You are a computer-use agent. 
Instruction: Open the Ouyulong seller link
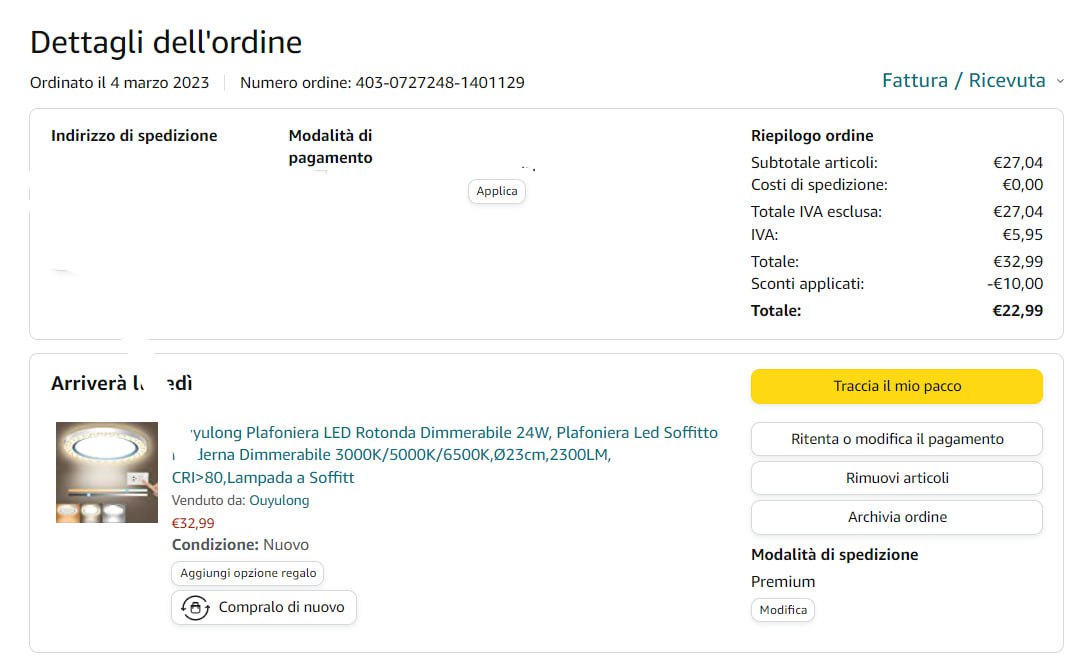pos(279,500)
